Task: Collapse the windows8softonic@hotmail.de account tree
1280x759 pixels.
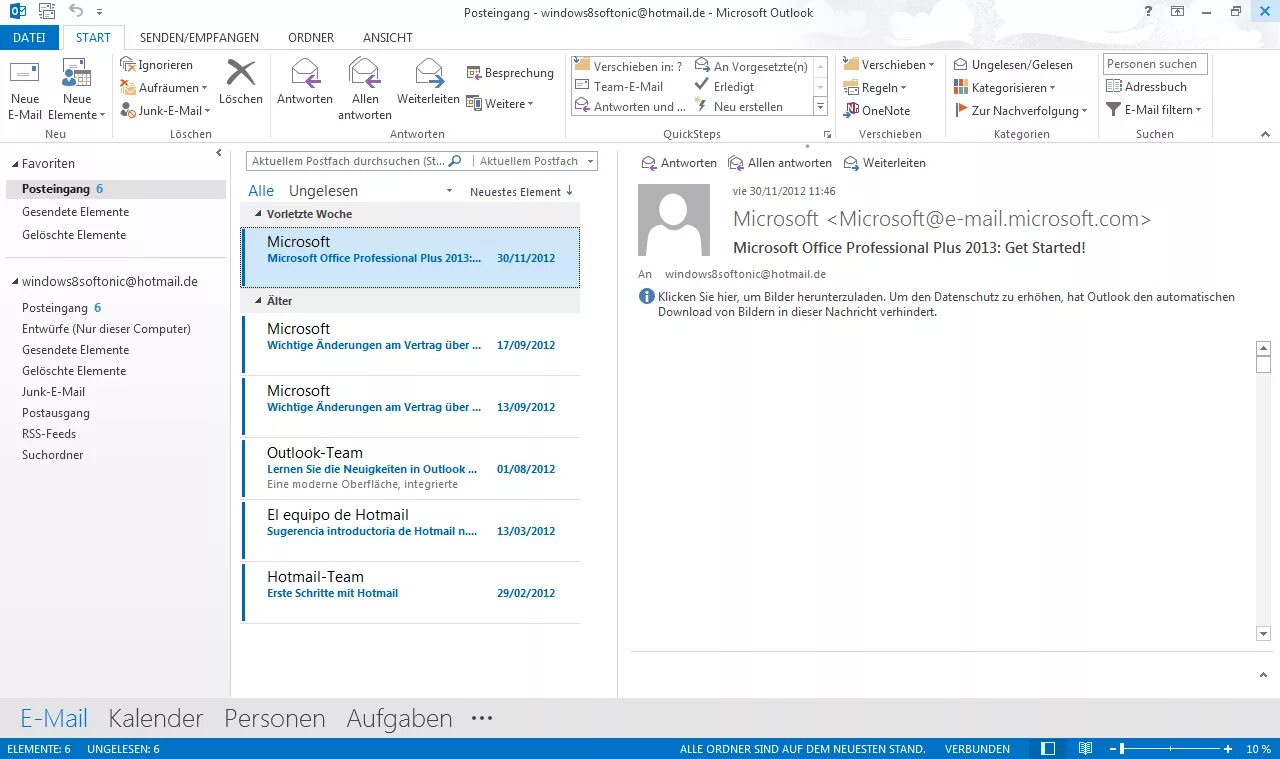Action: (13, 283)
